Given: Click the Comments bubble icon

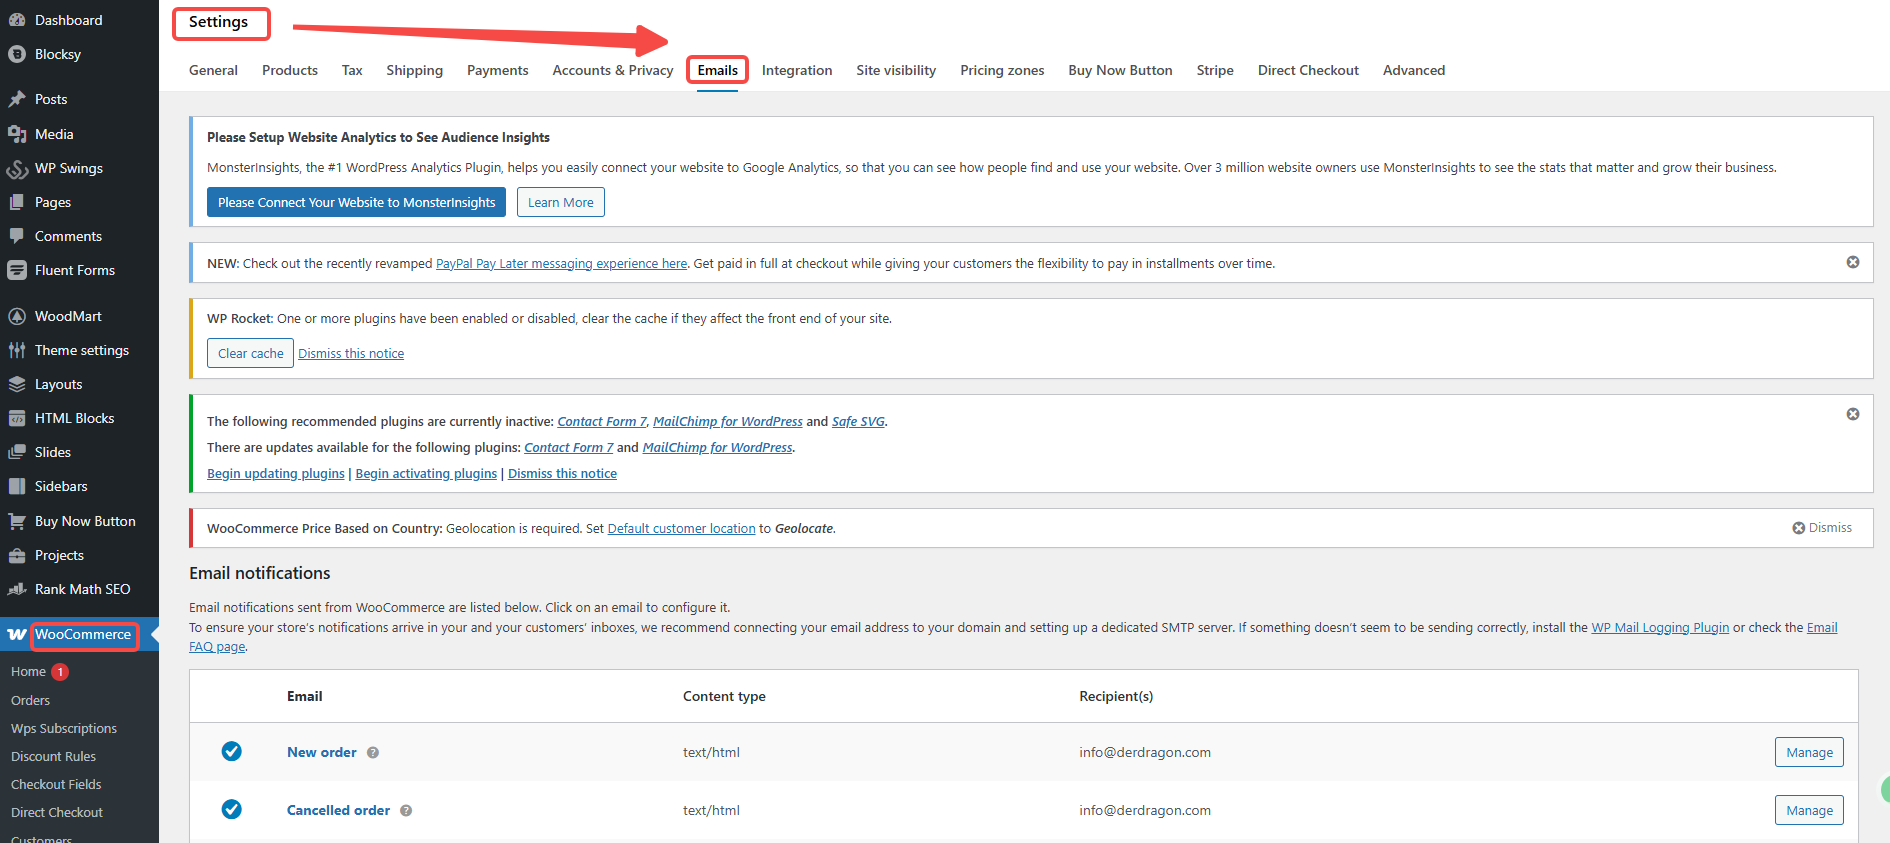Looking at the screenshot, I should click(17, 236).
